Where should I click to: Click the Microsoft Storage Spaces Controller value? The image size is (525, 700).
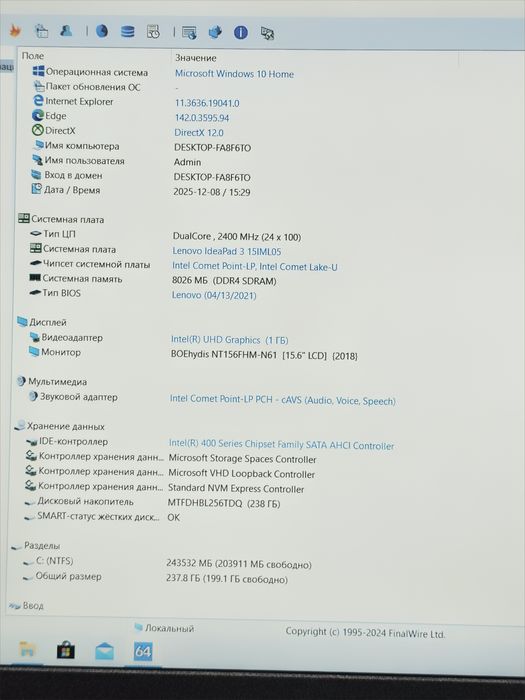click(x=242, y=458)
